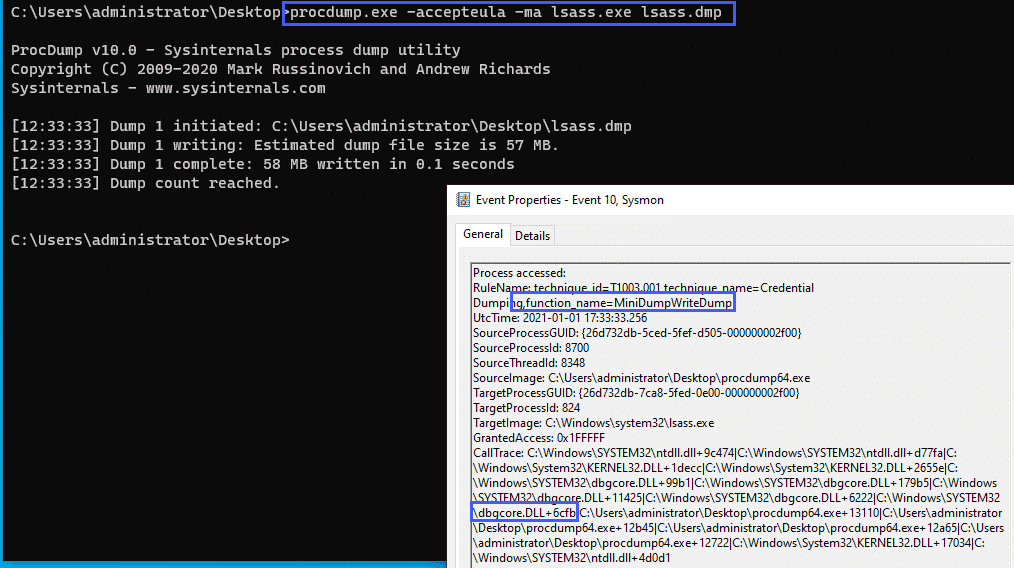Click the 'Estimated dump file size' line
Image resolution: width=1014 pixels, height=568 pixels.
(285, 145)
